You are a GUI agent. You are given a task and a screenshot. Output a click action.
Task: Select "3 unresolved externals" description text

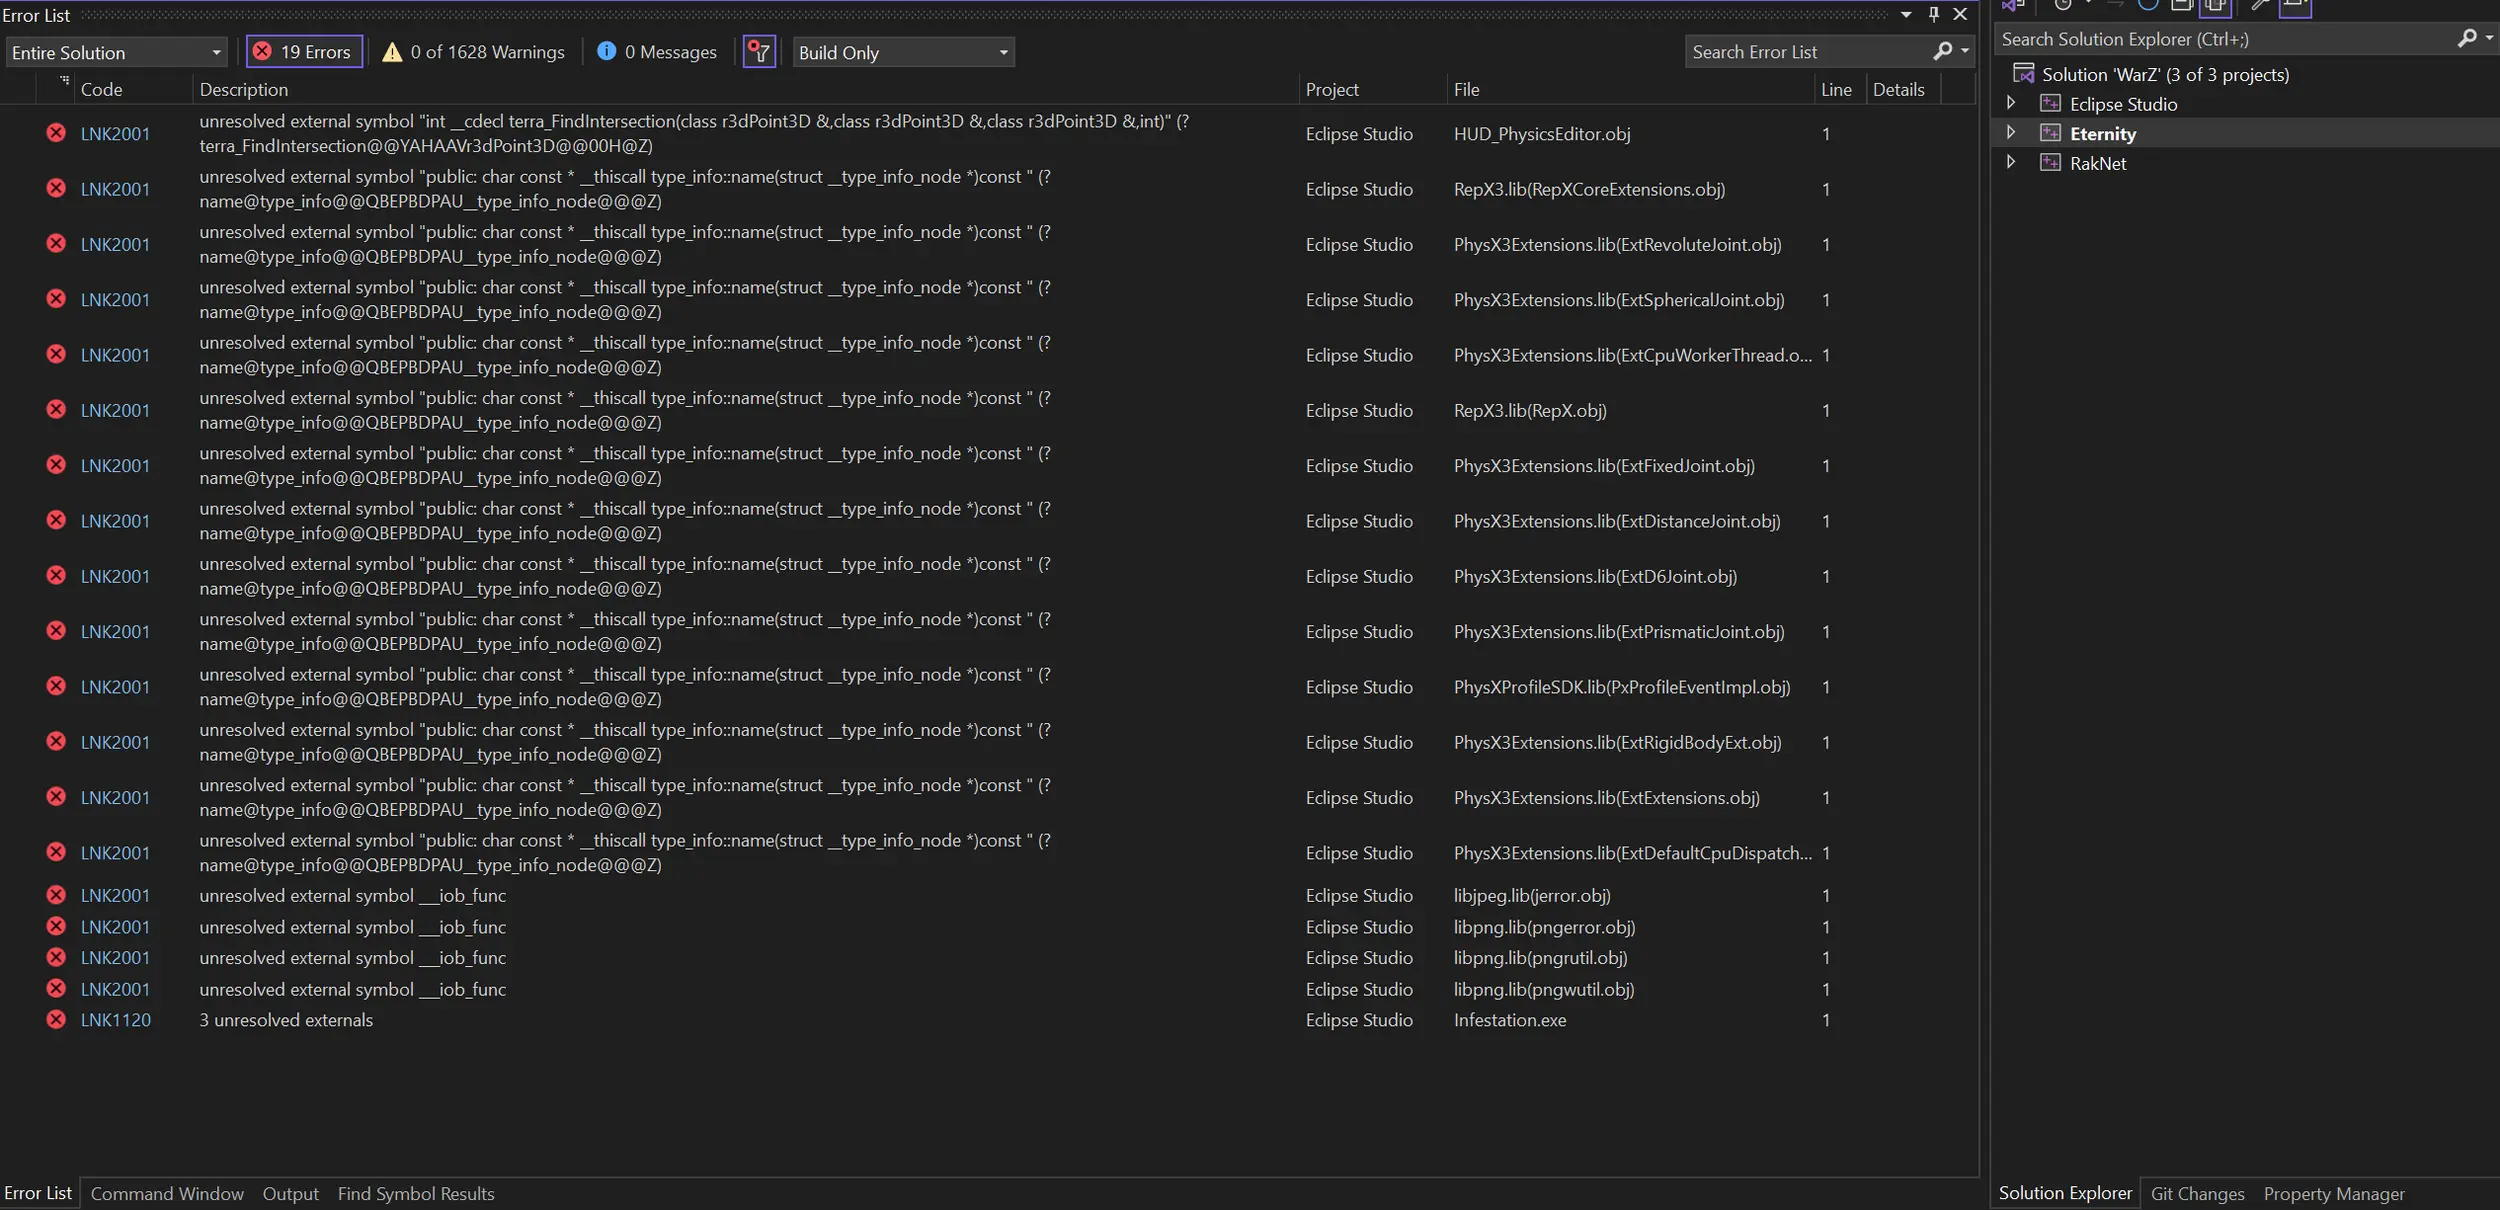click(x=286, y=1020)
